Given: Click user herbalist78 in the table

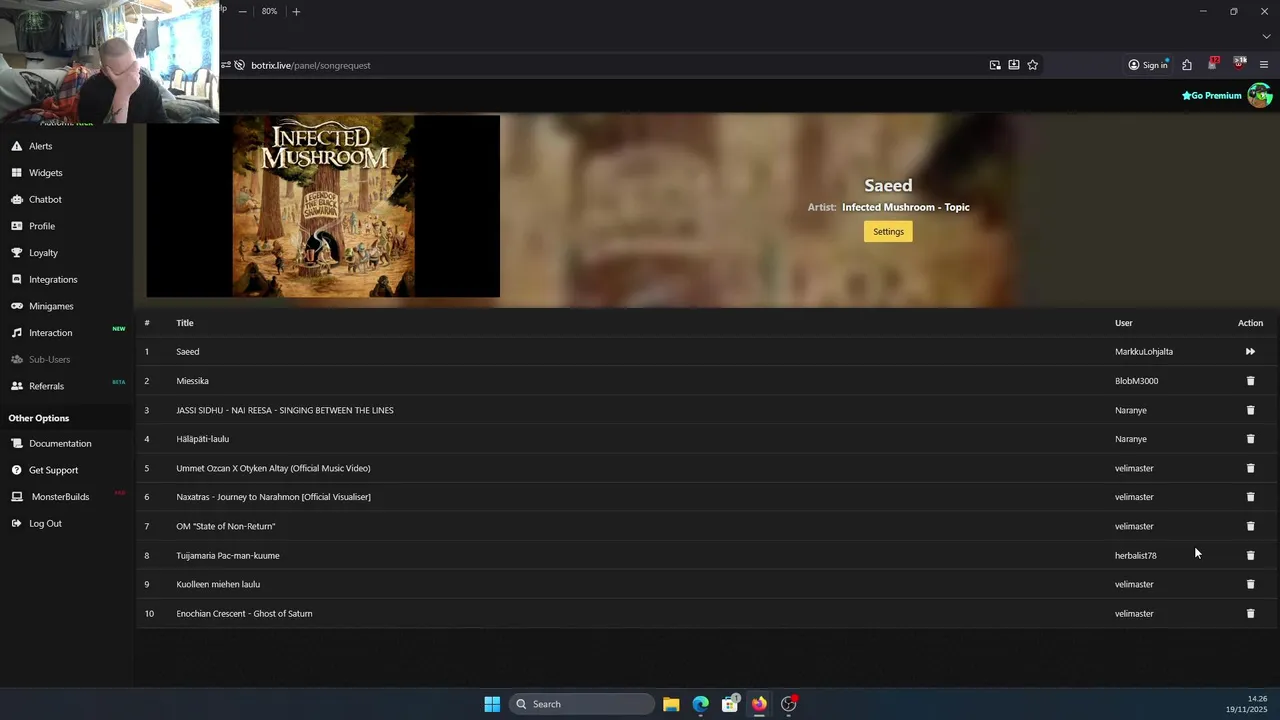Looking at the screenshot, I should [x=1135, y=555].
